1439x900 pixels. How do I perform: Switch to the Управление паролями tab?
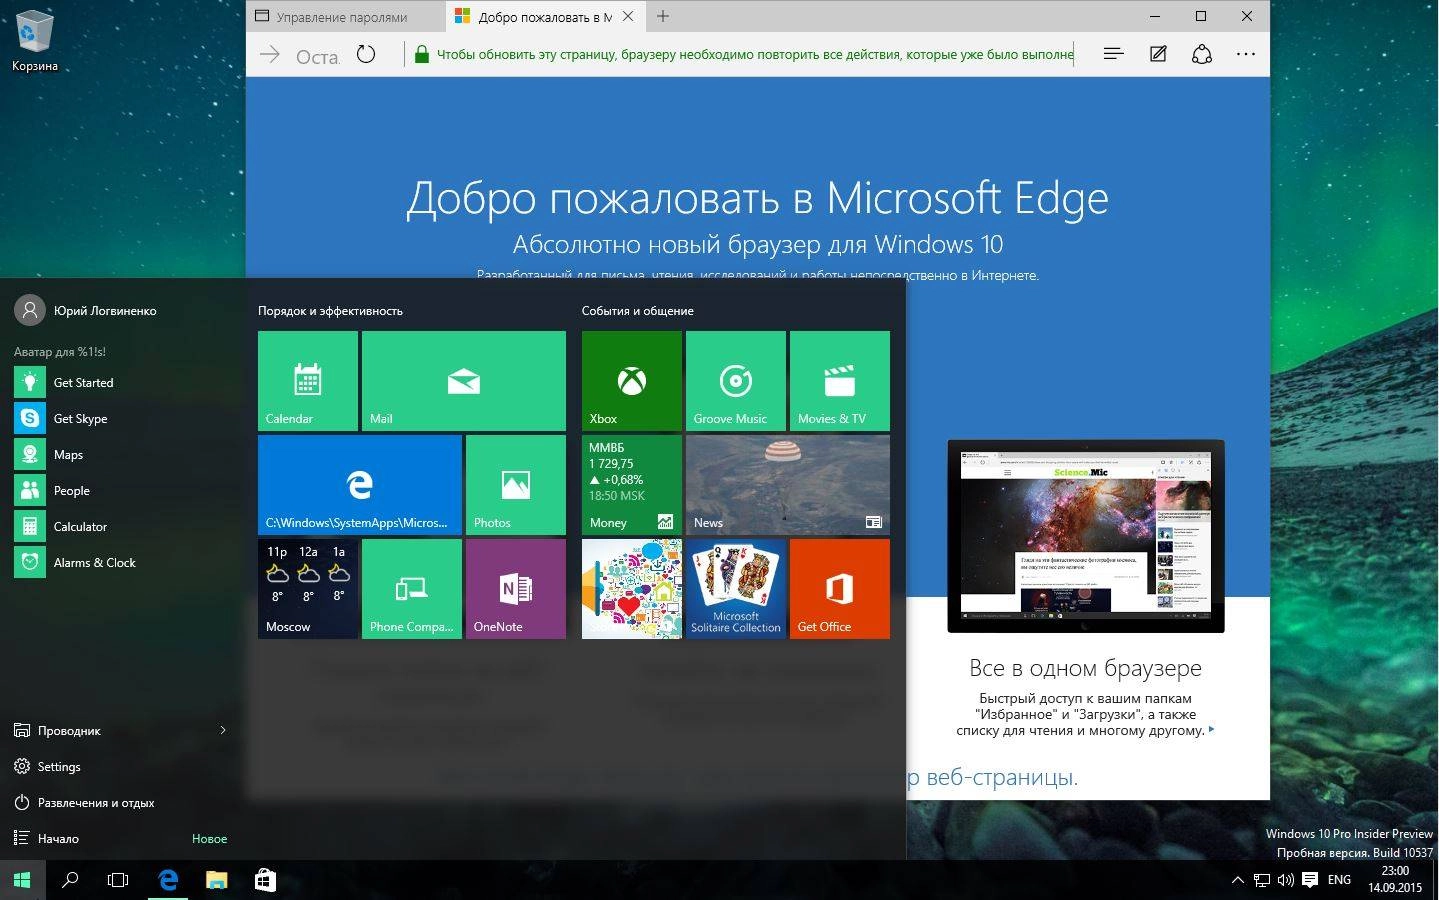click(346, 16)
